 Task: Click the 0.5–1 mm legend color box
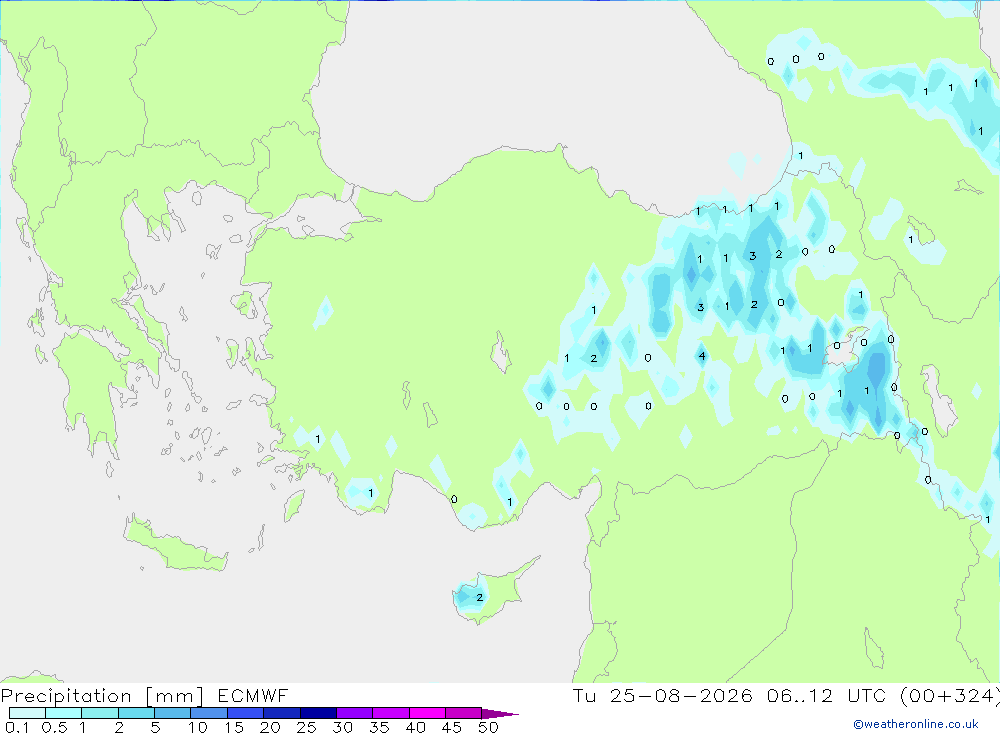tap(64, 713)
